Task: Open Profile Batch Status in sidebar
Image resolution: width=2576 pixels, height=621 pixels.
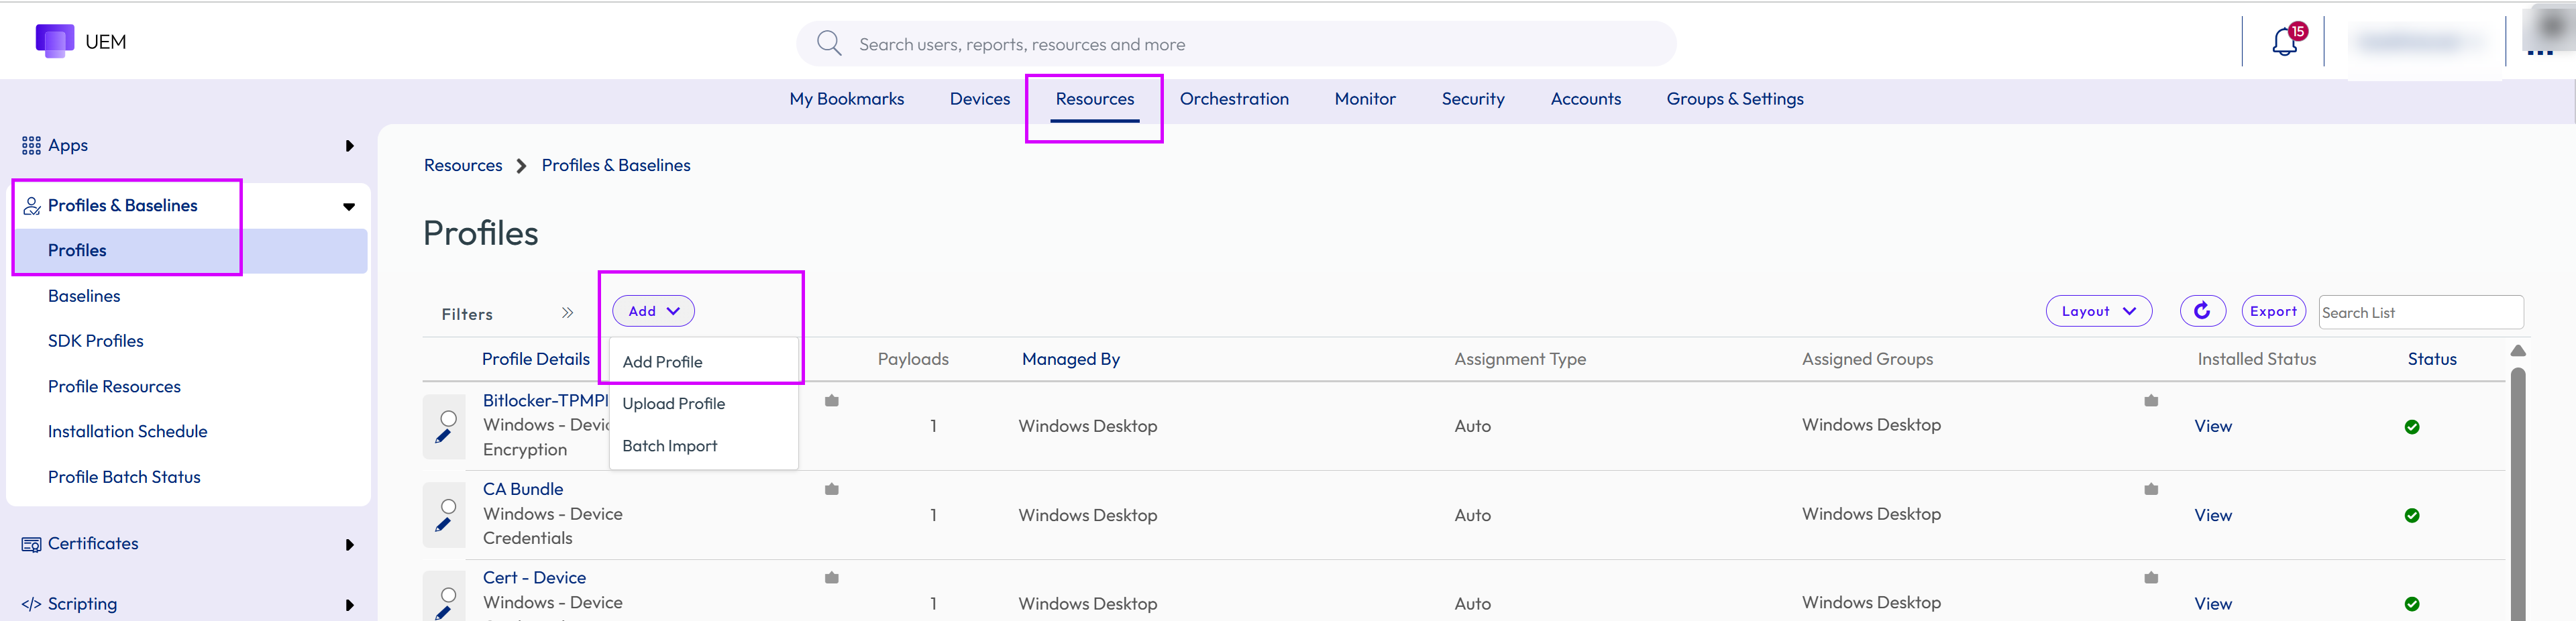Action: pos(124,477)
